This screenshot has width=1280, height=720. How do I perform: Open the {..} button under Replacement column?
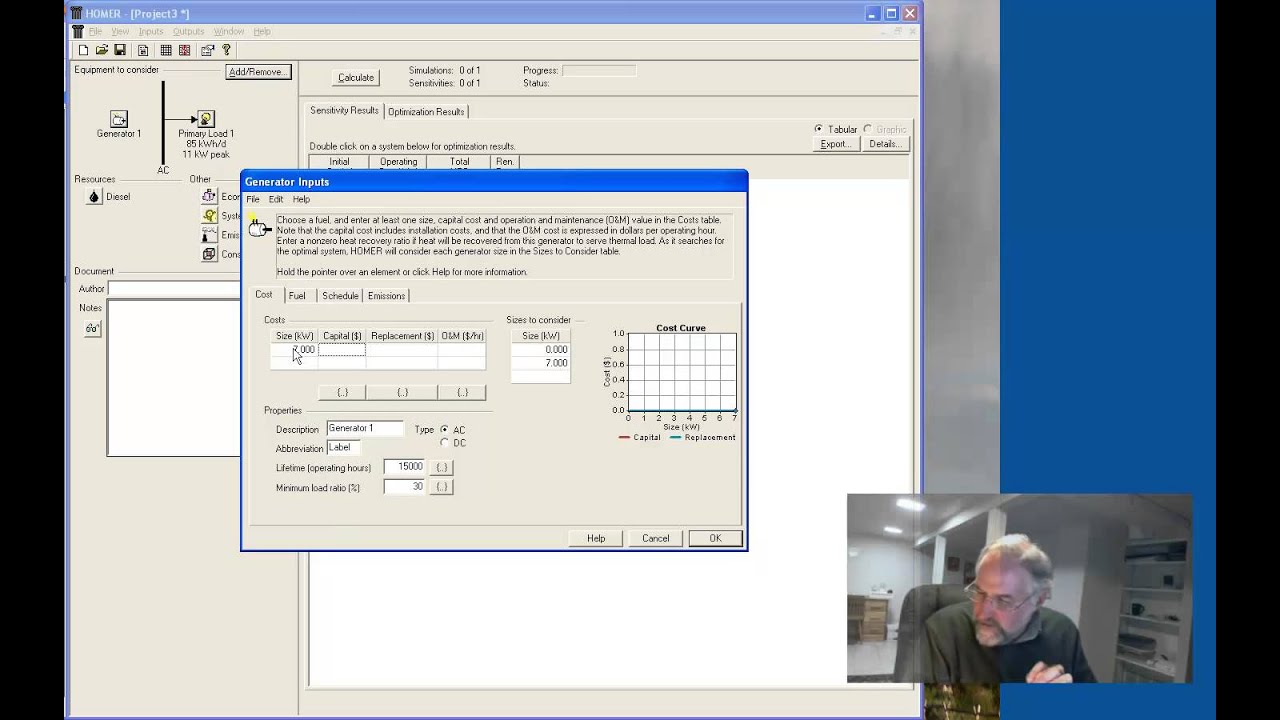(402, 392)
